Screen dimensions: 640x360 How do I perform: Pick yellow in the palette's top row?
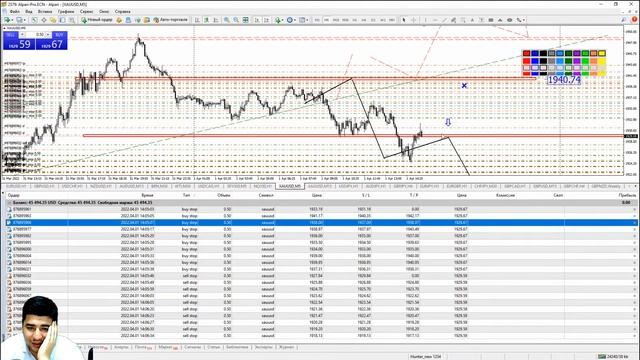tap(602, 53)
